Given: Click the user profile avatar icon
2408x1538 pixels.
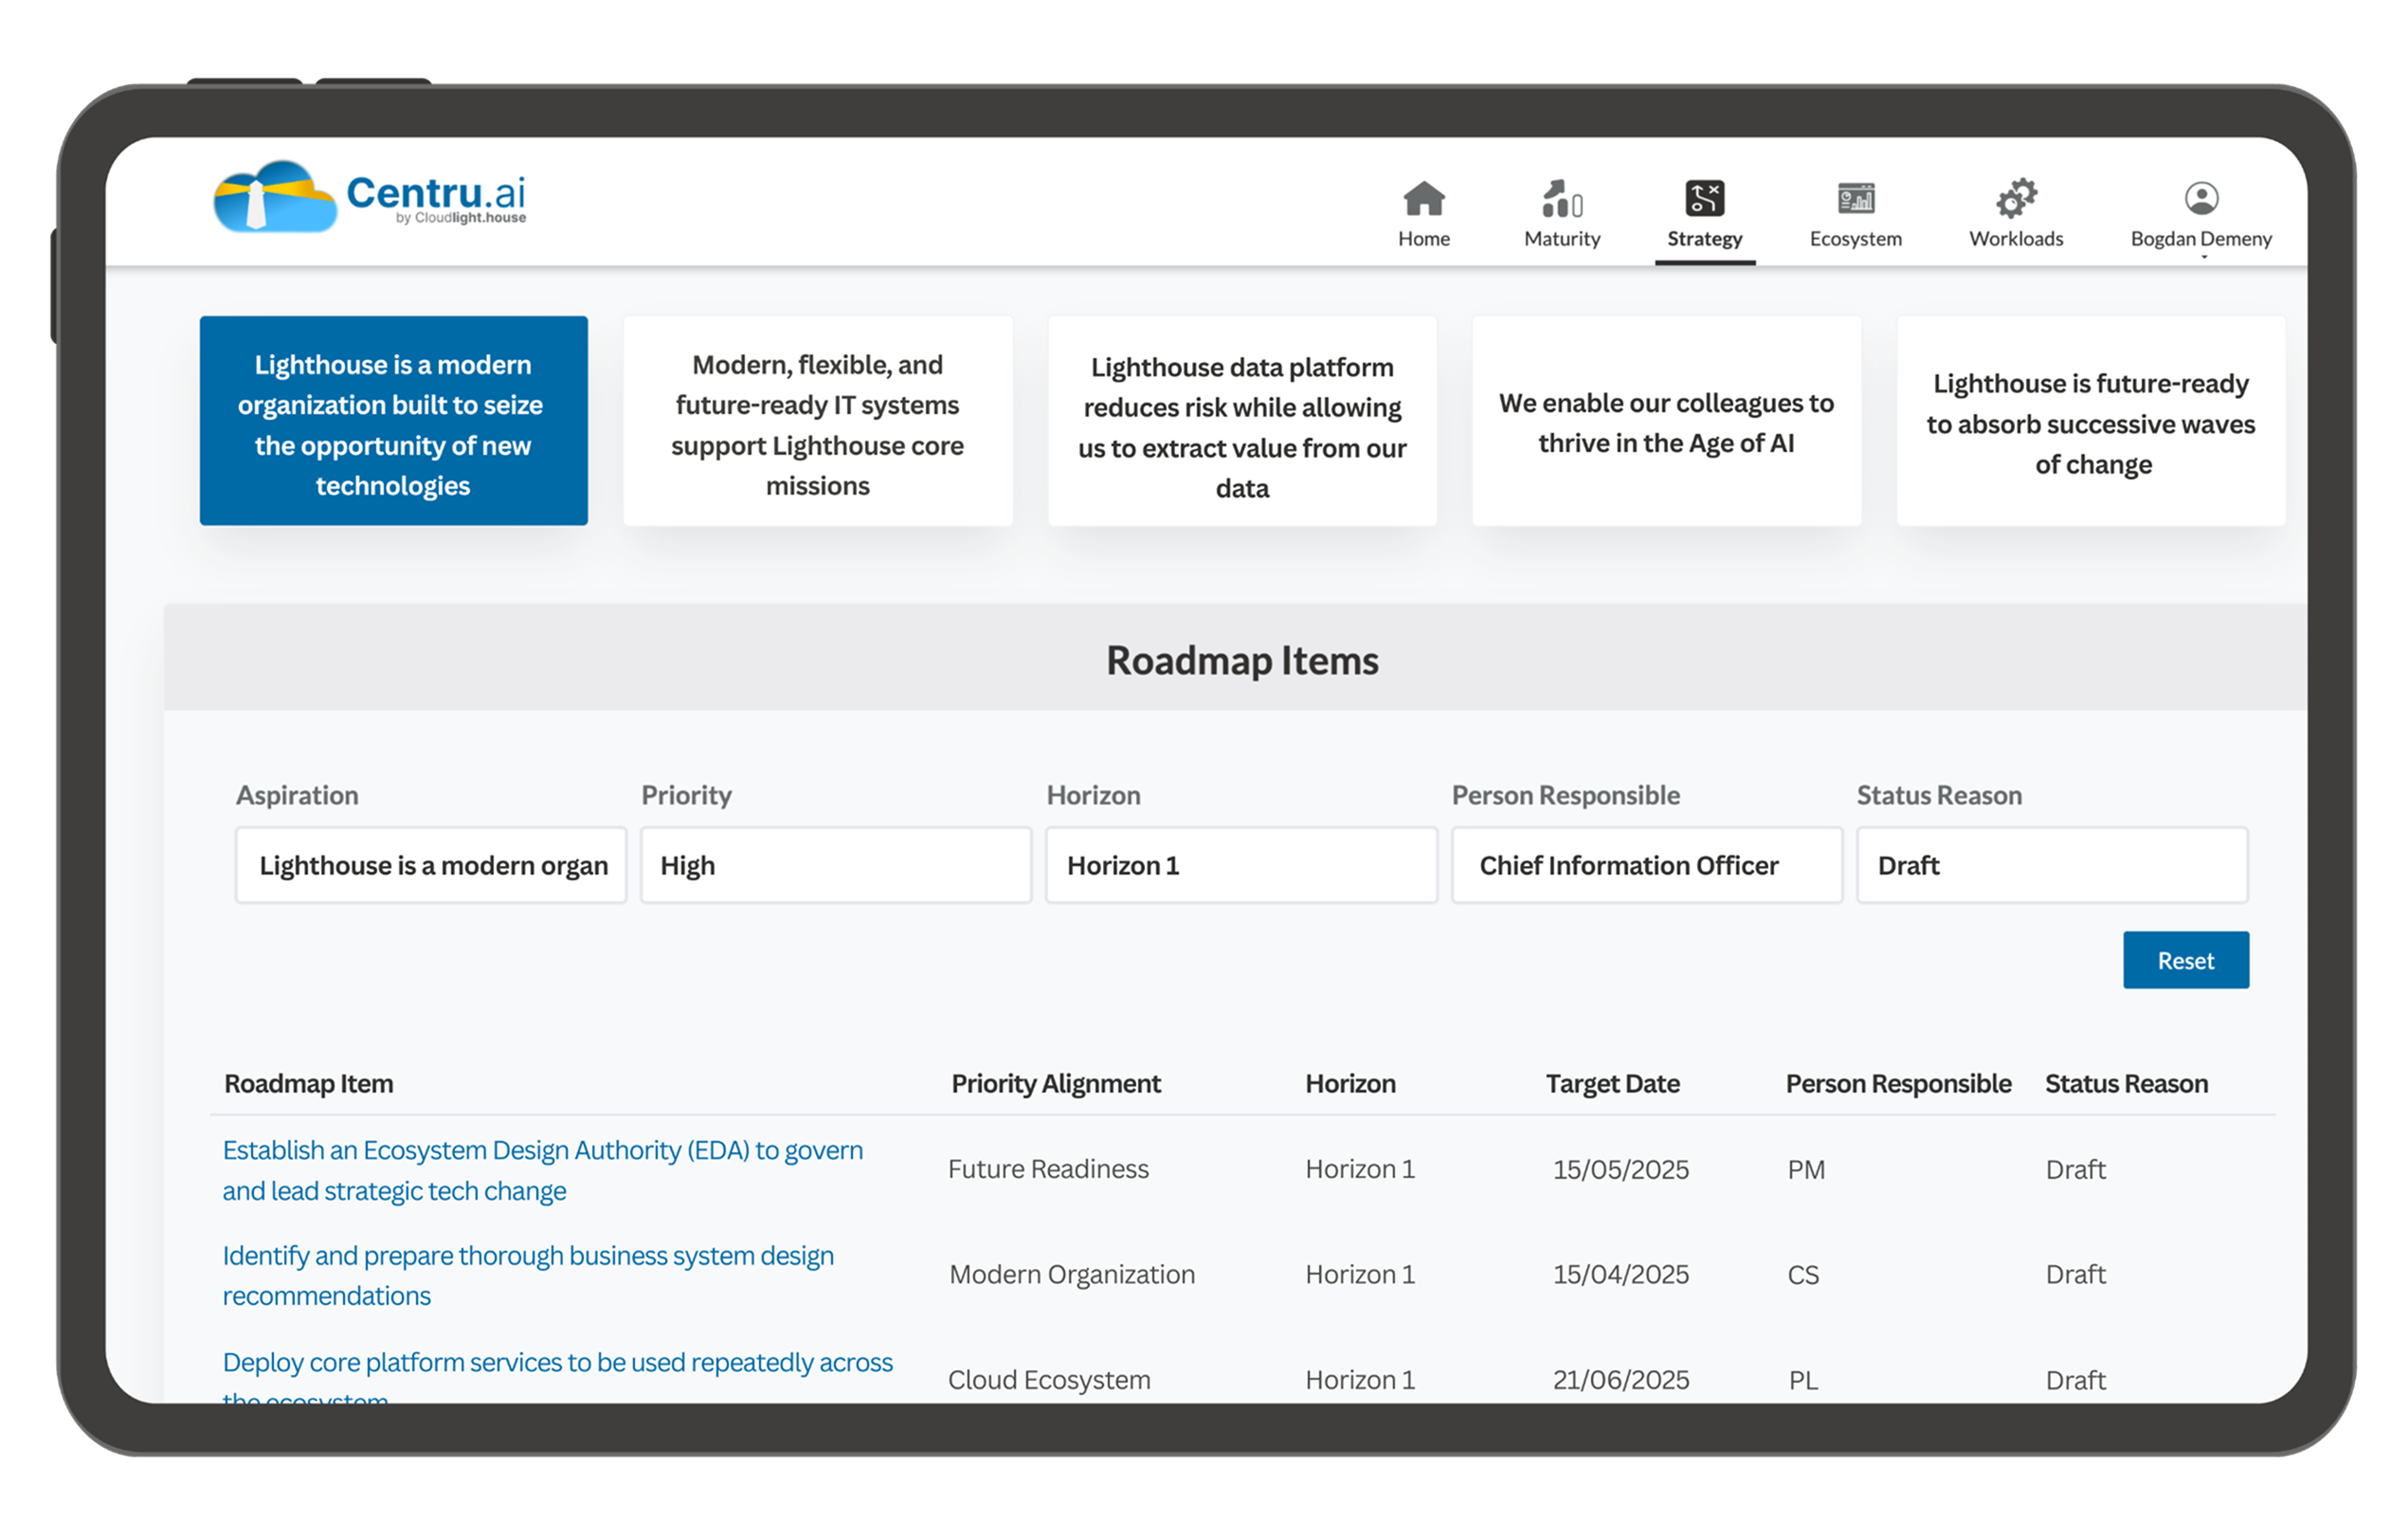Looking at the screenshot, I should point(2200,198).
